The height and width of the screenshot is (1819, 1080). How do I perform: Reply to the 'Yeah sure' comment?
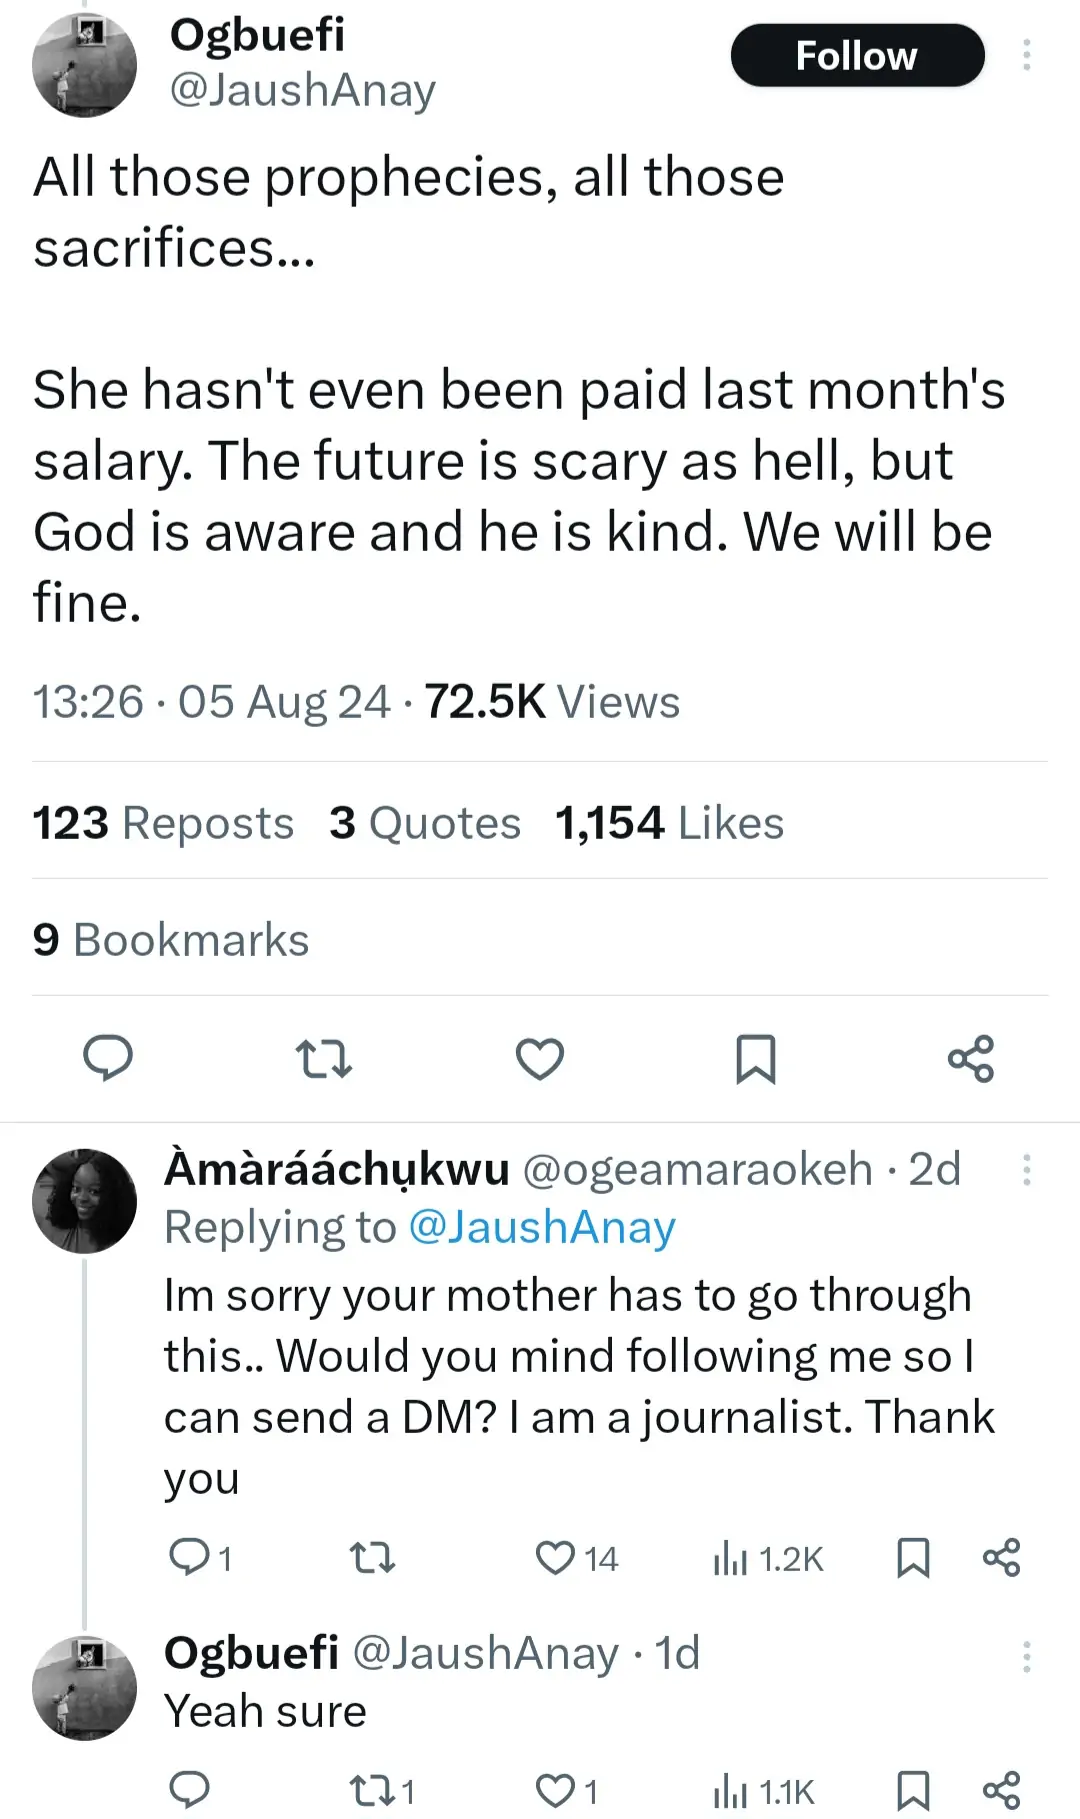coord(189,1789)
